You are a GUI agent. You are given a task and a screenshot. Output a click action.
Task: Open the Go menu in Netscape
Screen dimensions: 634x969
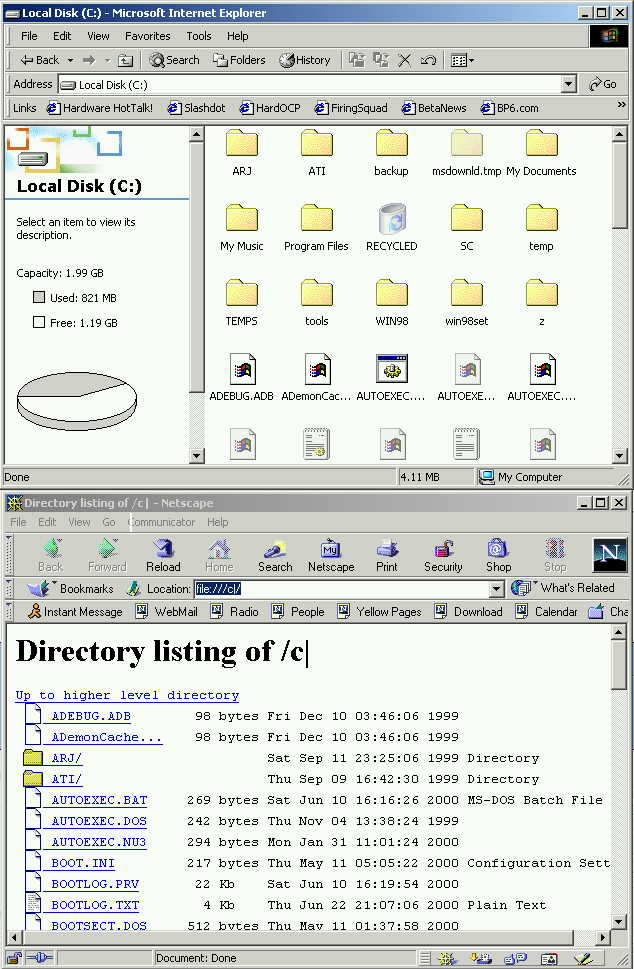109,522
